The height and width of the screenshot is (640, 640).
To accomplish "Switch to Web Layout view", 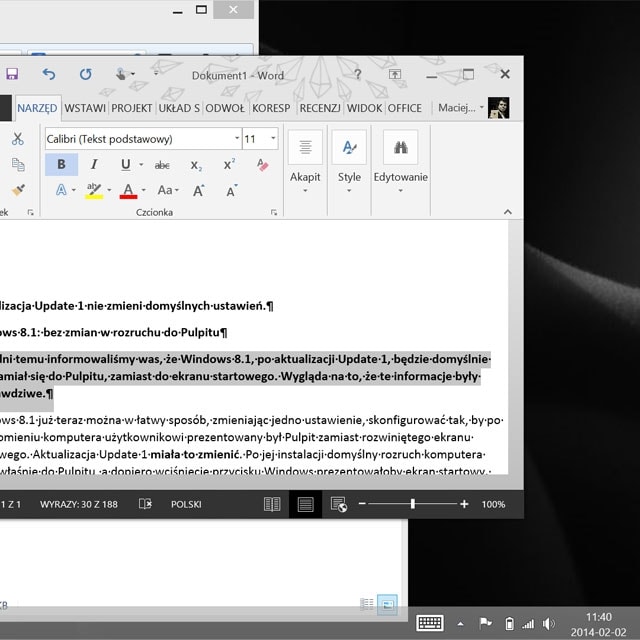I will pyautogui.click(x=339, y=504).
